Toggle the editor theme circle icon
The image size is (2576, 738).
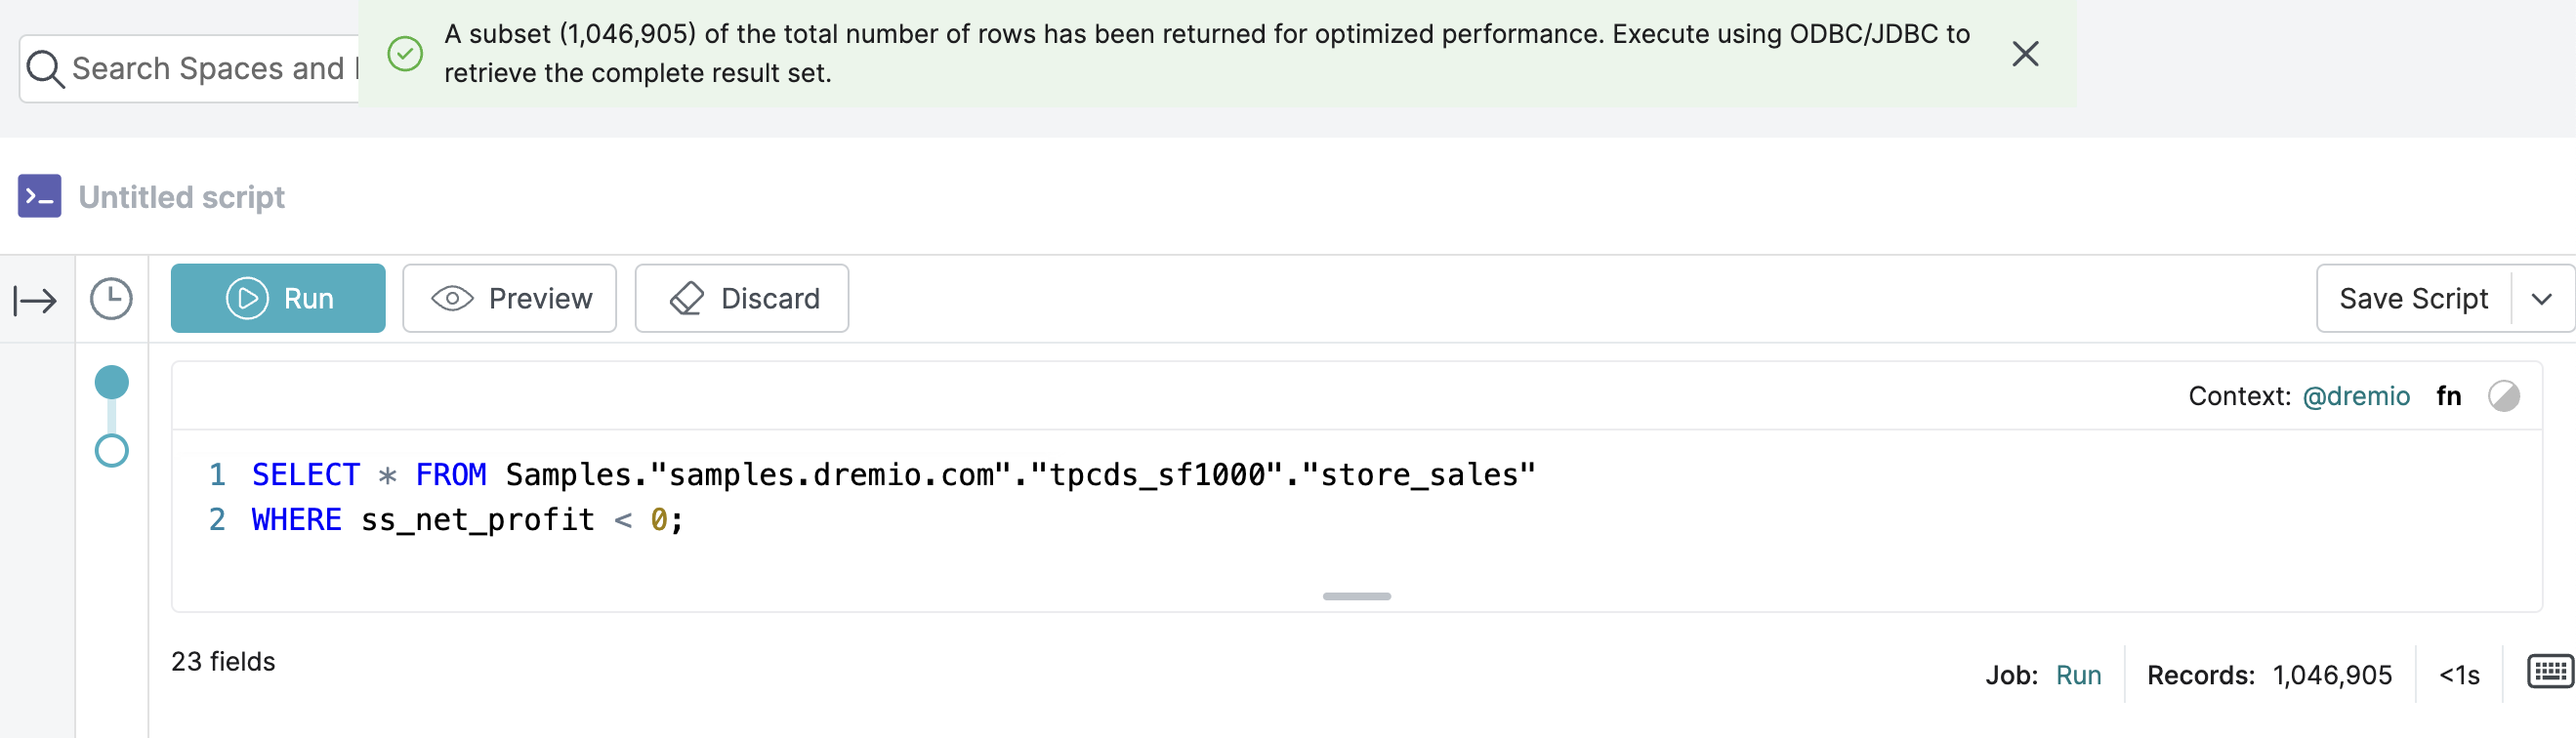click(2503, 396)
